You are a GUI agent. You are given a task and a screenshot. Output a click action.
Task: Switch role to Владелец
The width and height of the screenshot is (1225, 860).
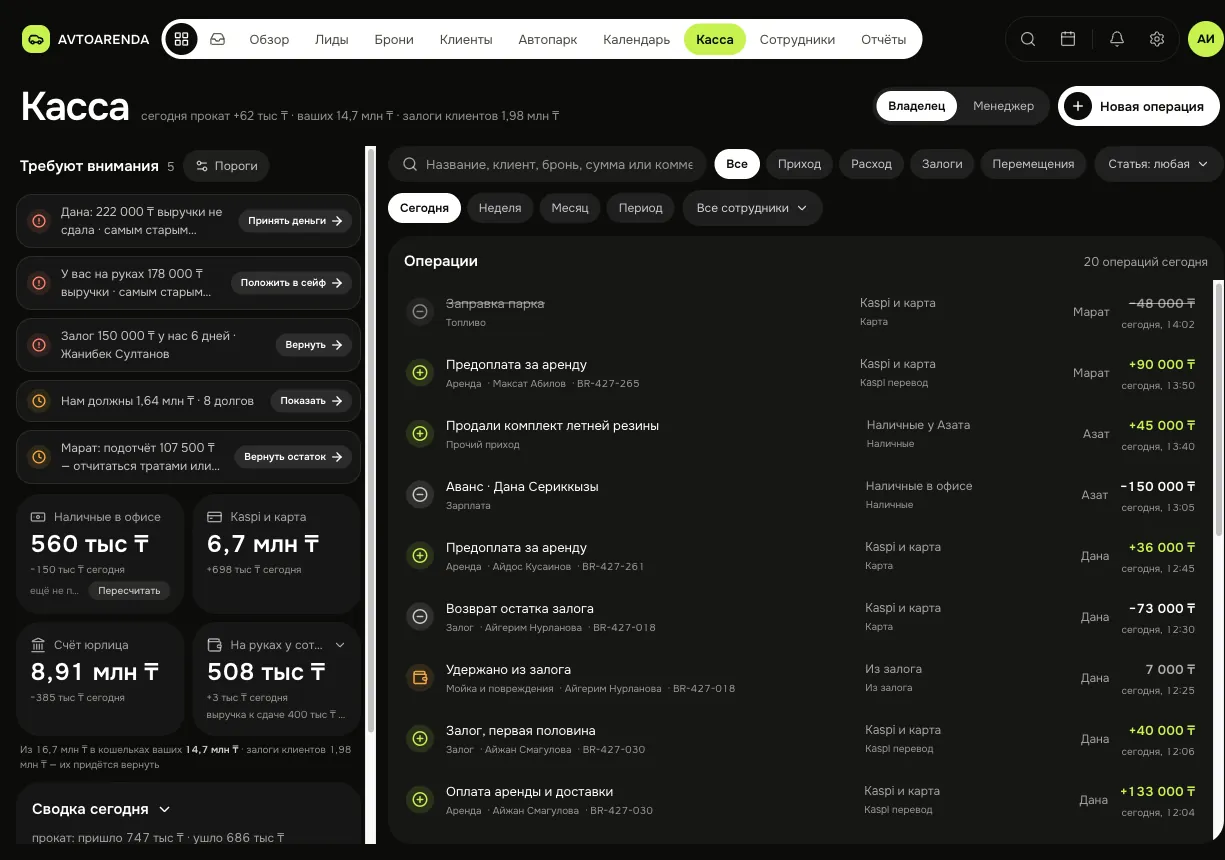pos(917,106)
